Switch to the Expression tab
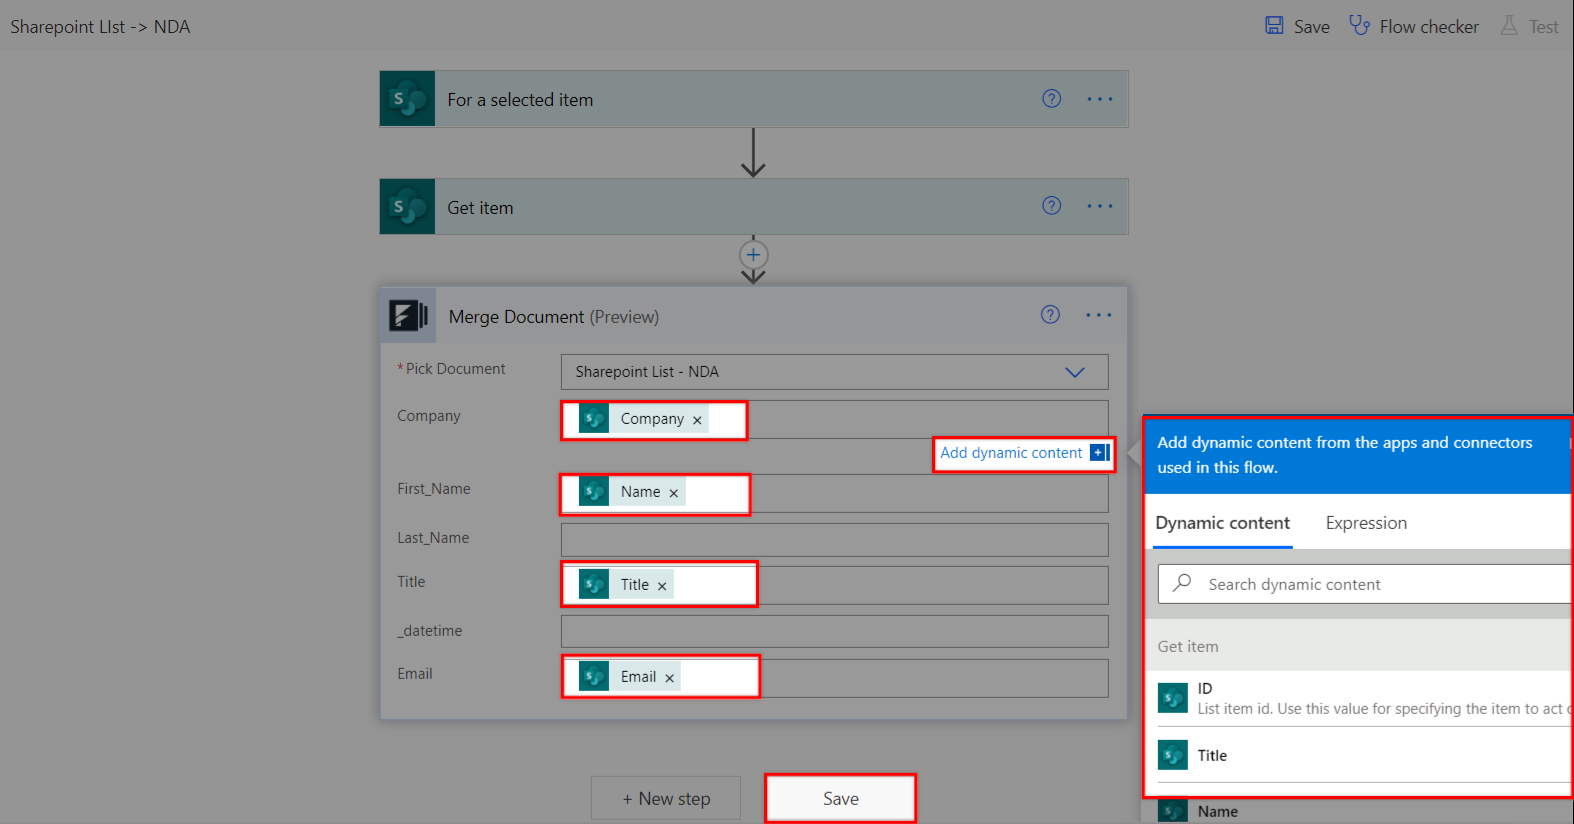Viewport: 1574px width, 824px height. pyautogui.click(x=1365, y=523)
